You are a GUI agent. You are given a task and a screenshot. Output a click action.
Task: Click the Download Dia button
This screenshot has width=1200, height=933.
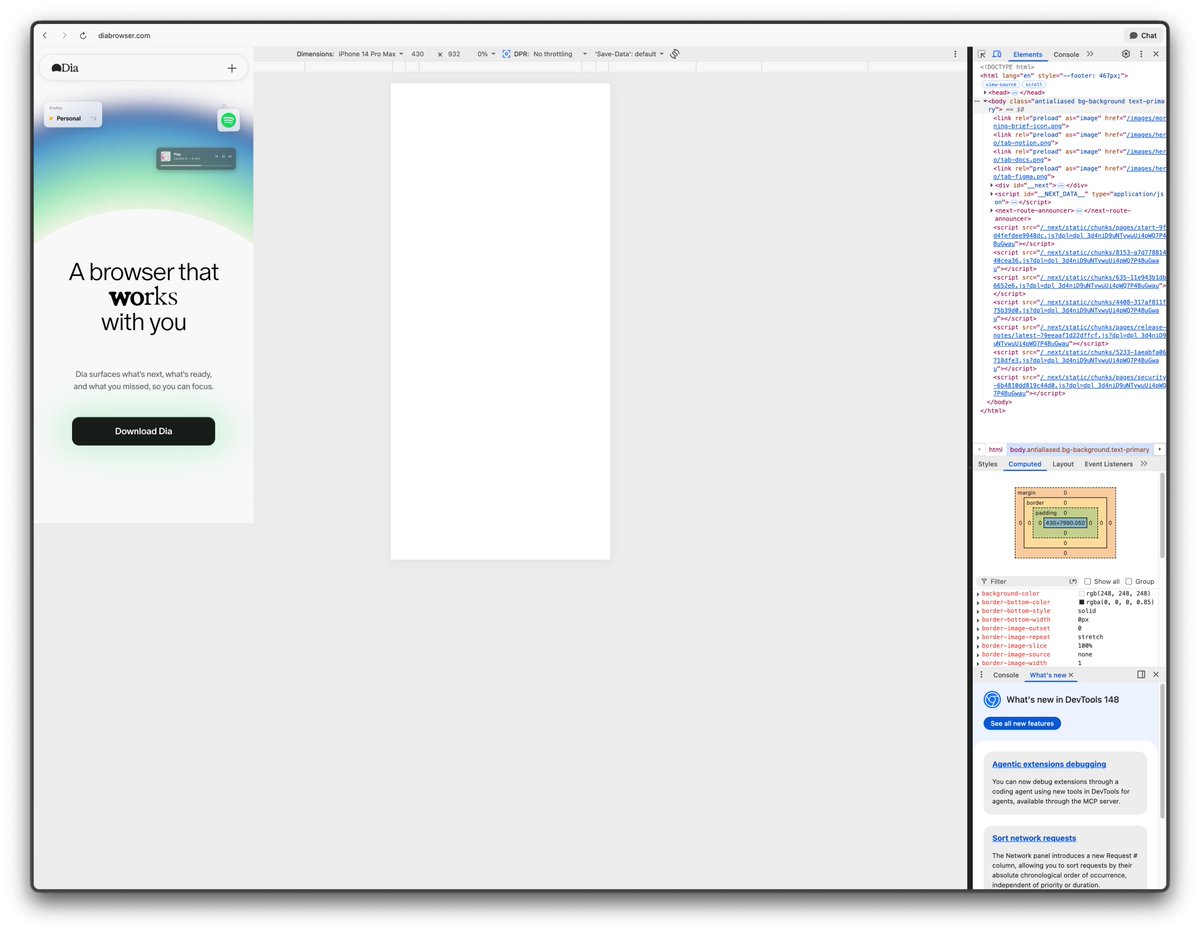click(x=143, y=431)
